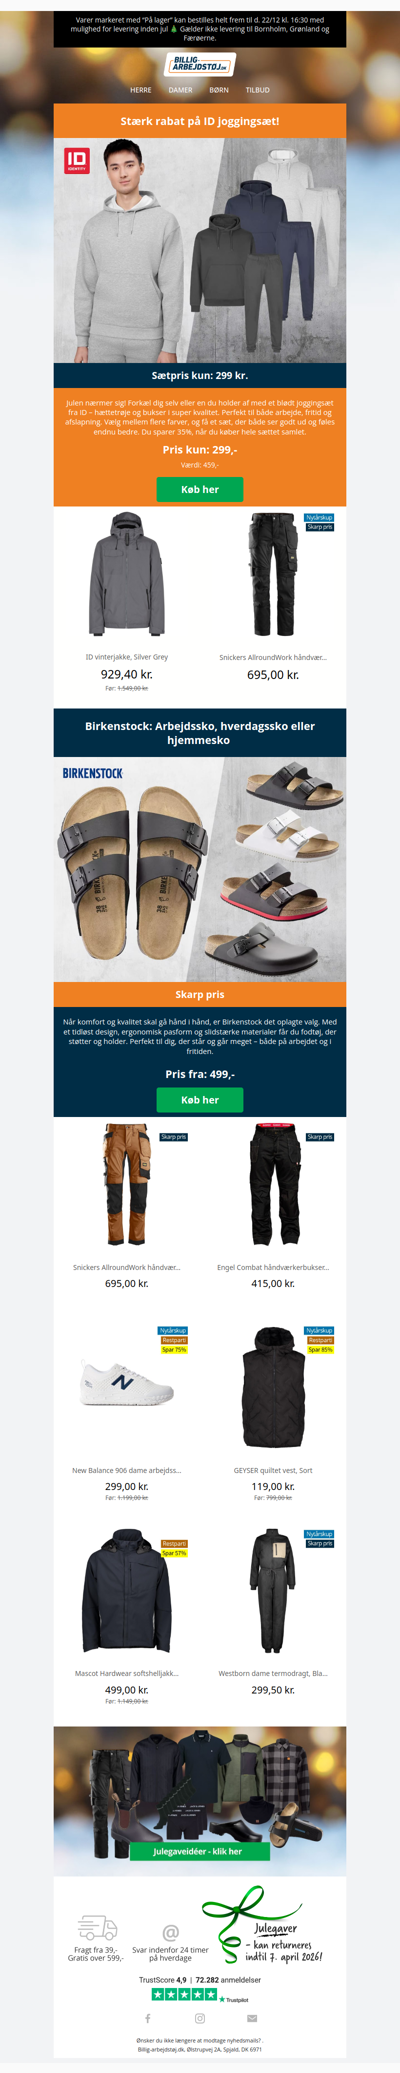Open the Facebook icon in the footer
The width and height of the screenshot is (400, 2073).
(148, 2018)
